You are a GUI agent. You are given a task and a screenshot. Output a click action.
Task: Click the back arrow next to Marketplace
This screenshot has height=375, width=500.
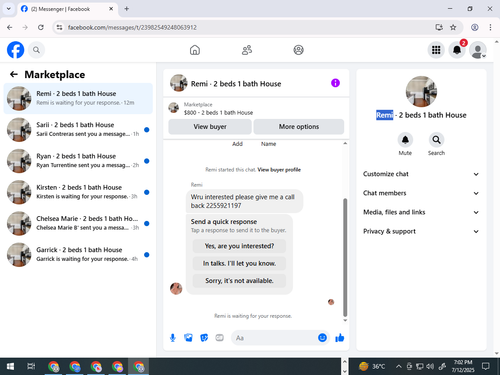[x=14, y=74]
